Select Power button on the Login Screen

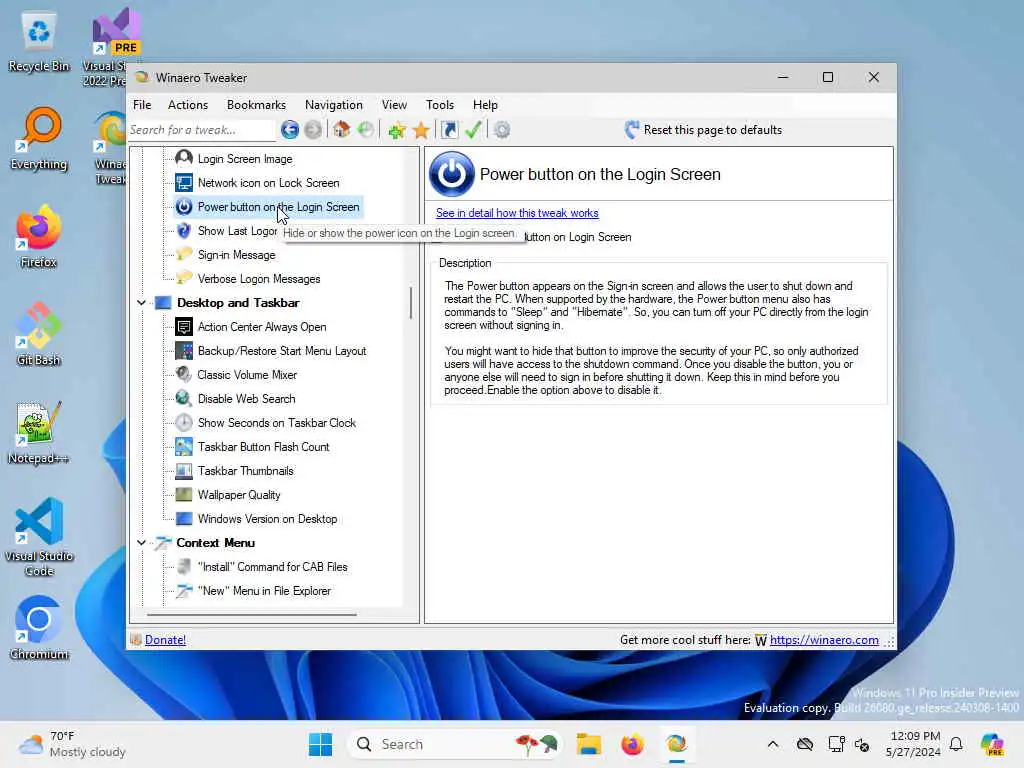tap(268, 207)
